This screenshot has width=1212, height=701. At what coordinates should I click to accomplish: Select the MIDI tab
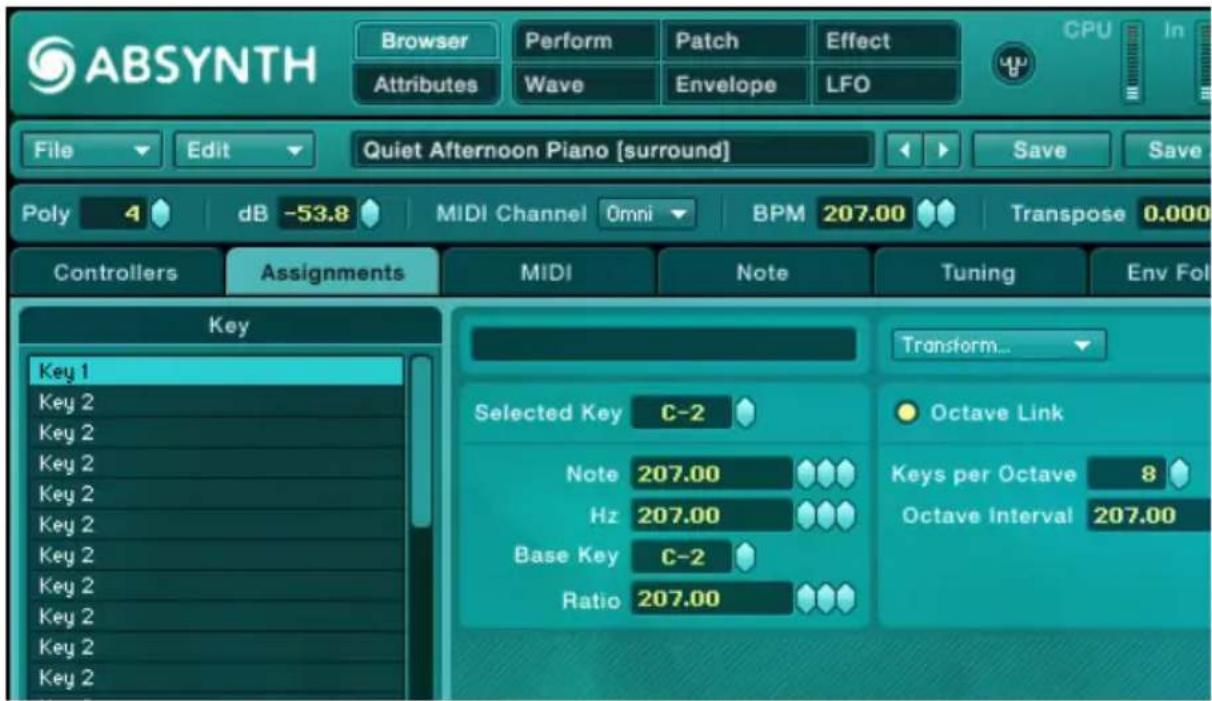click(x=548, y=272)
